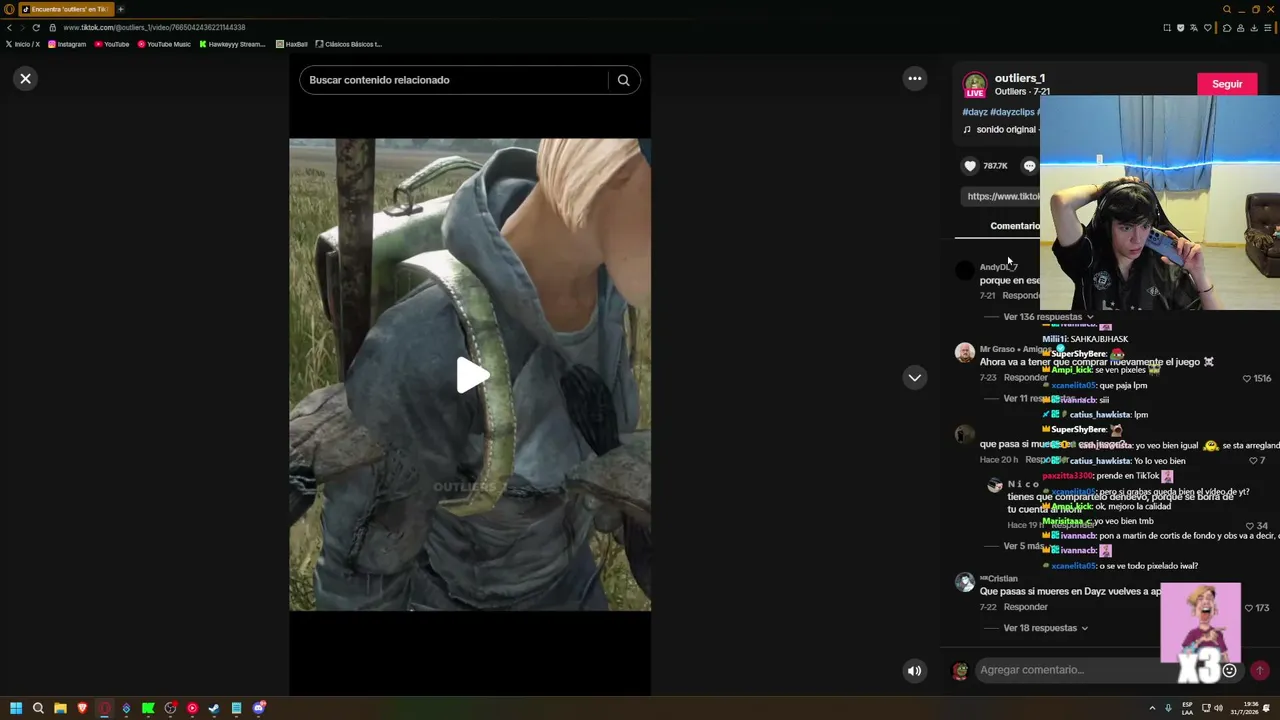Open Cristian's profile picture

point(964,582)
